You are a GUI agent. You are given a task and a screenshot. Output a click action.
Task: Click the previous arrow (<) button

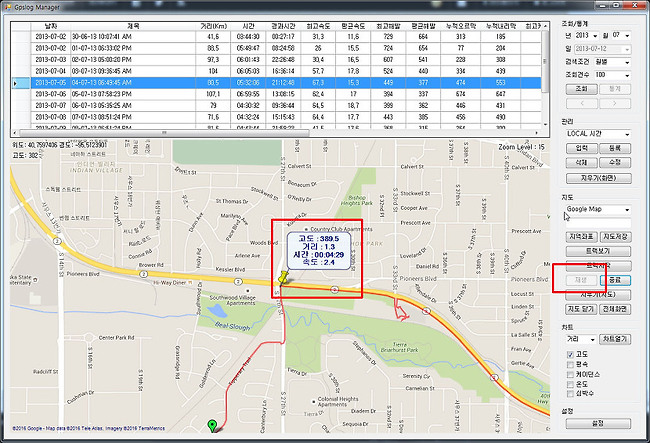click(x=581, y=102)
